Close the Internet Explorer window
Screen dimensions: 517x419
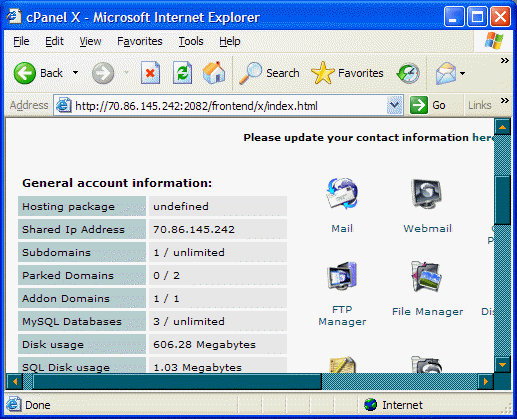(x=500, y=17)
